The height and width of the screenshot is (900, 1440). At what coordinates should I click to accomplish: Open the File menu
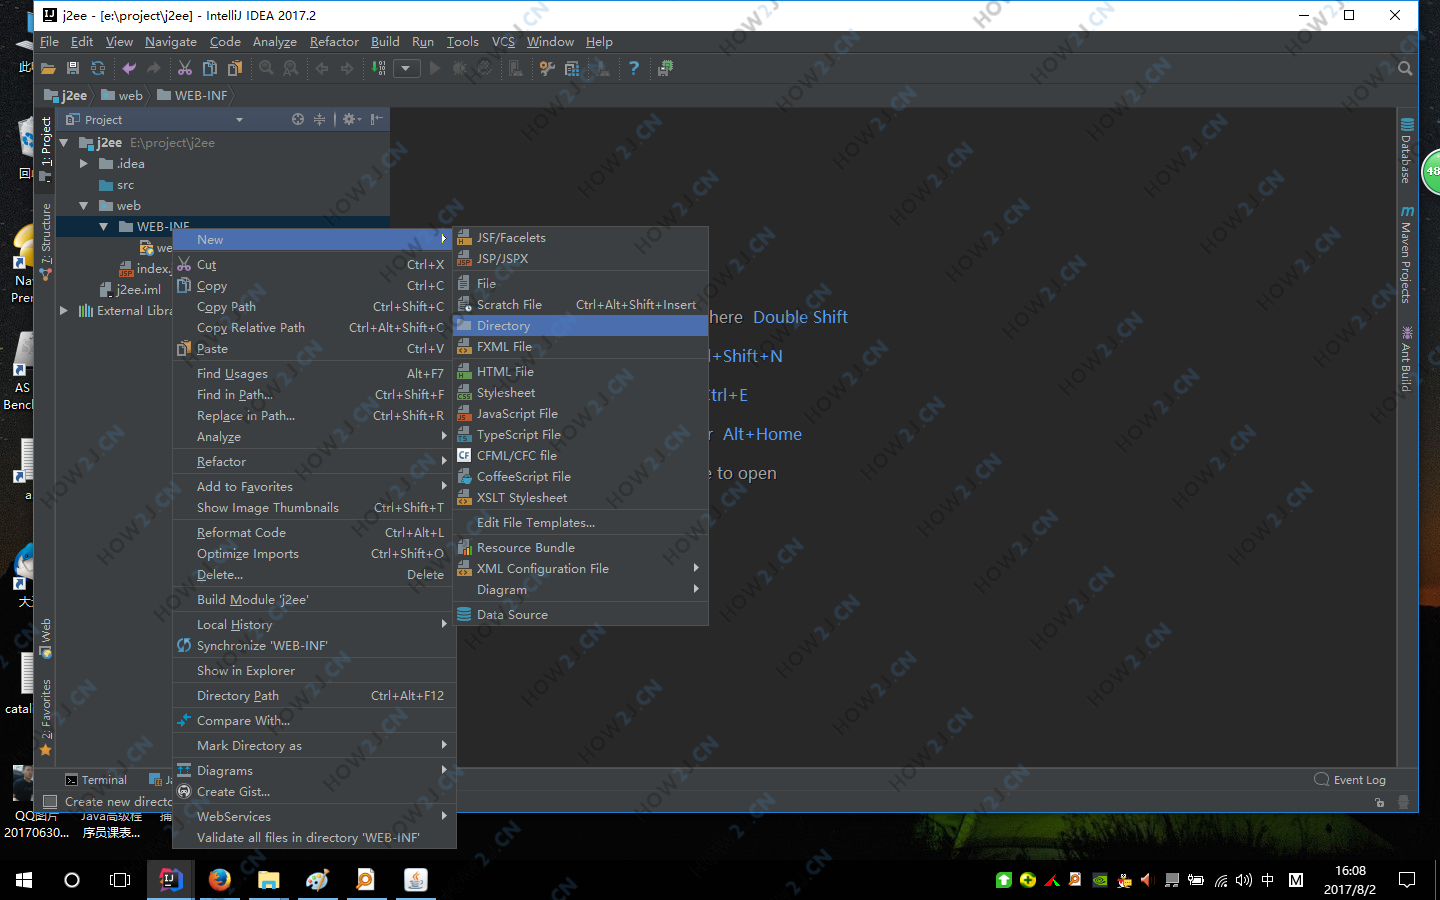click(x=49, y=42)
